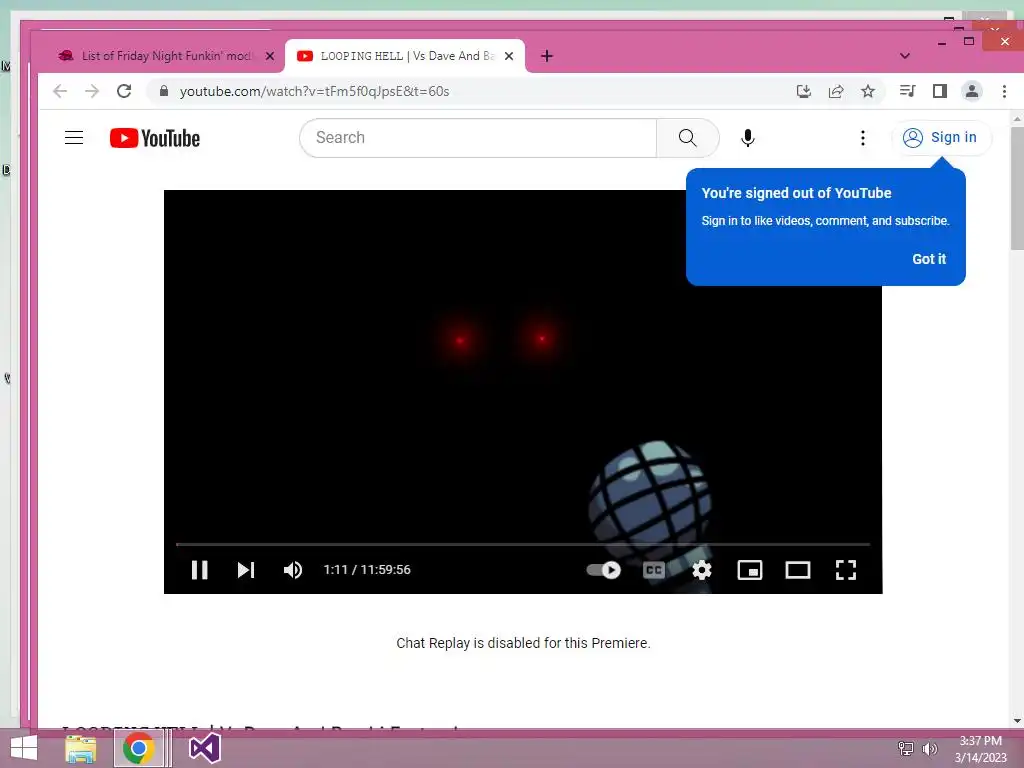
Task: Share this page icon
Action: click(836, 91)
